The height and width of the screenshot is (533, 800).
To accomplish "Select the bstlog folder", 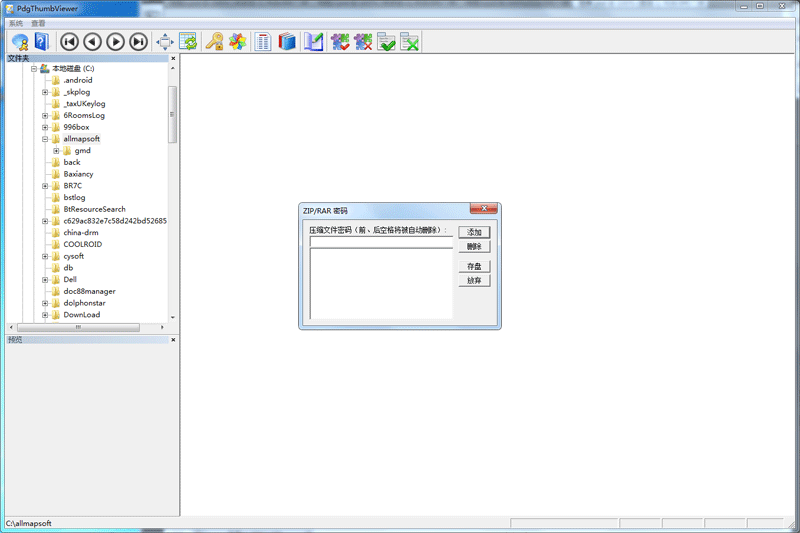I will (x=74, y=197).
